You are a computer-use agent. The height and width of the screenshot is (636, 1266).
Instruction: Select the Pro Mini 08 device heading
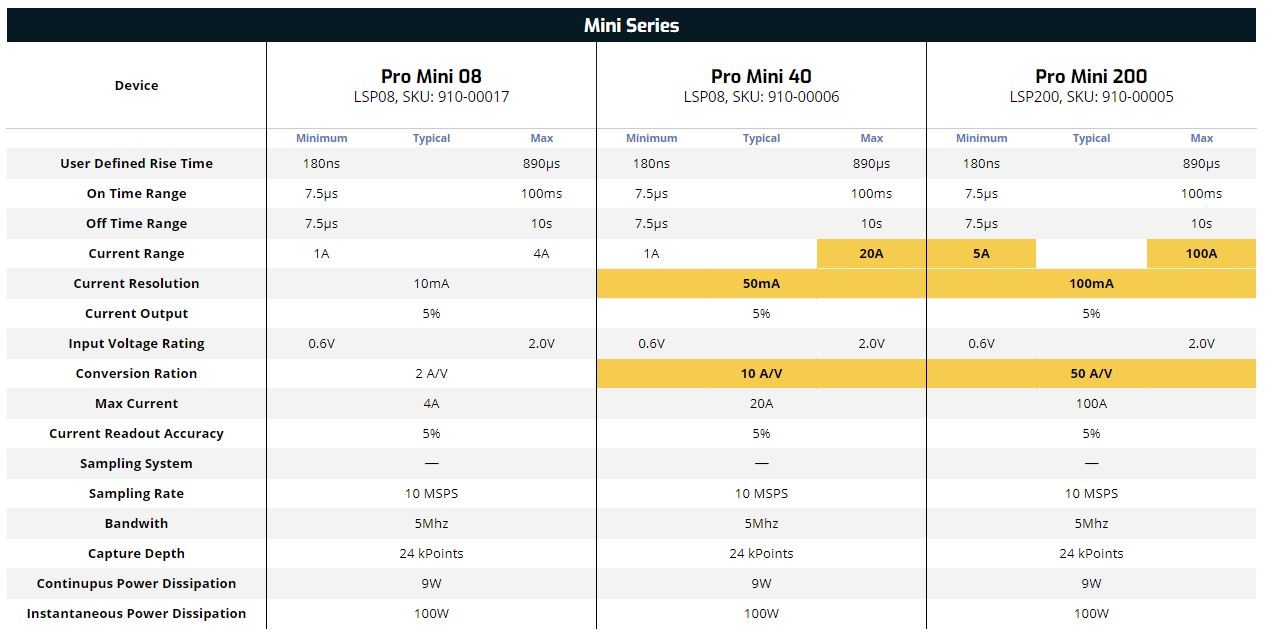tap(431, 76)
